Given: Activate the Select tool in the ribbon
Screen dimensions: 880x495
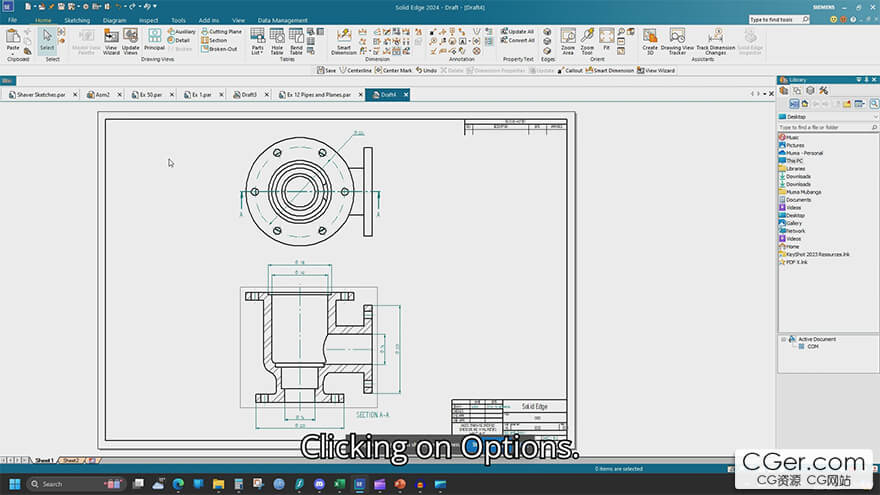Looking at the screenshot, I should [x=47, y=40].
